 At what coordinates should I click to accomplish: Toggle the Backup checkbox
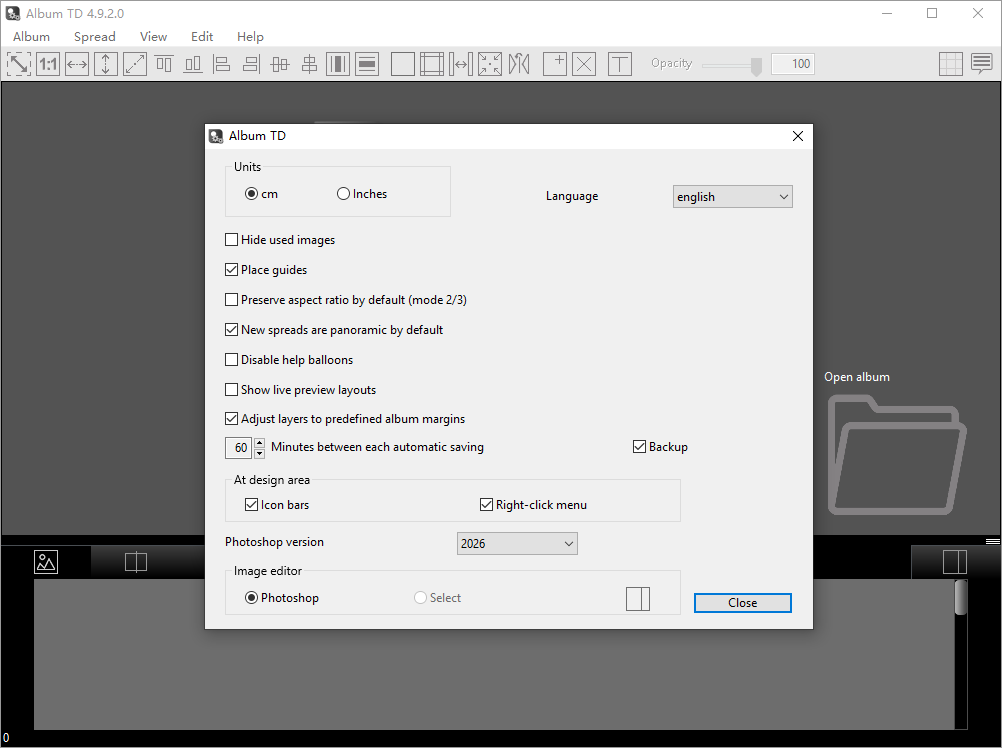[639, 447]
